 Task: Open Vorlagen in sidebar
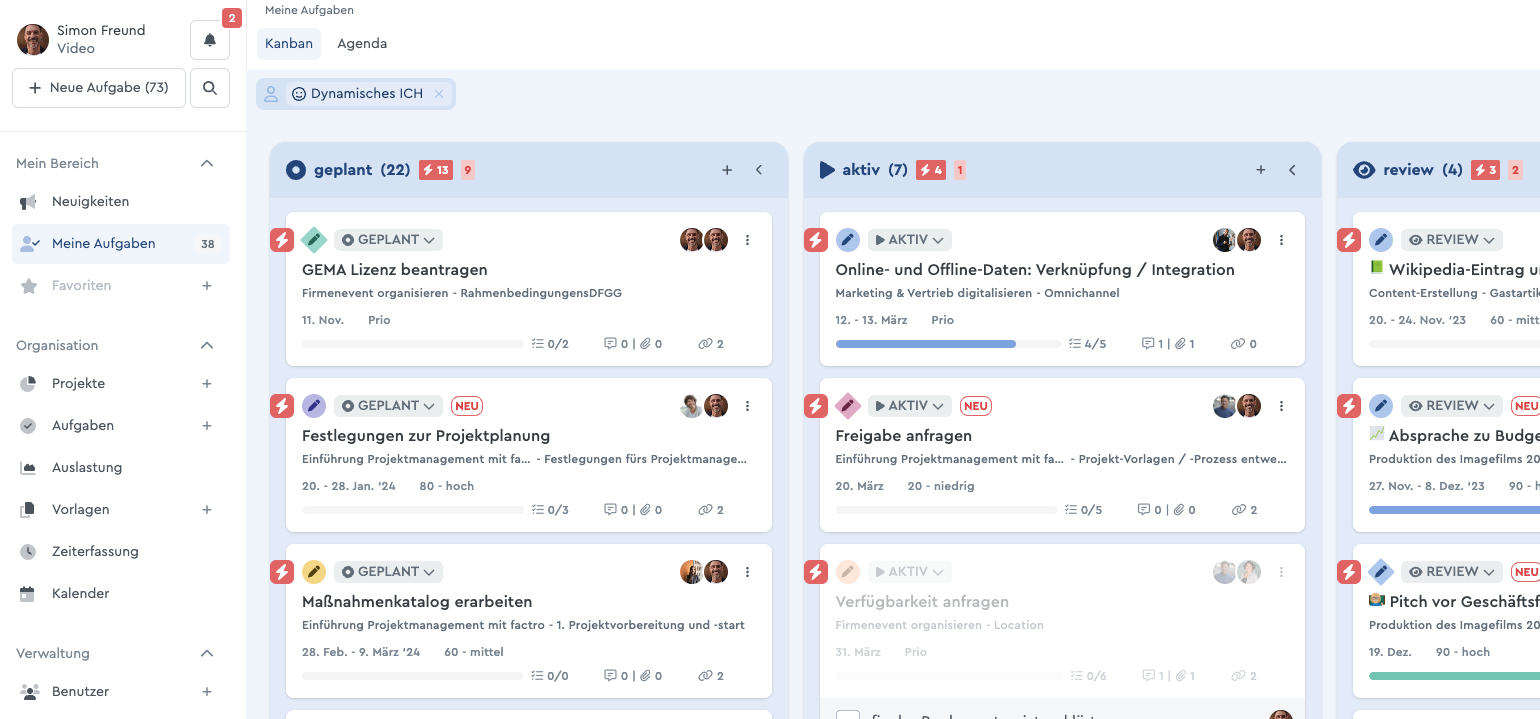tap(81, 510)
